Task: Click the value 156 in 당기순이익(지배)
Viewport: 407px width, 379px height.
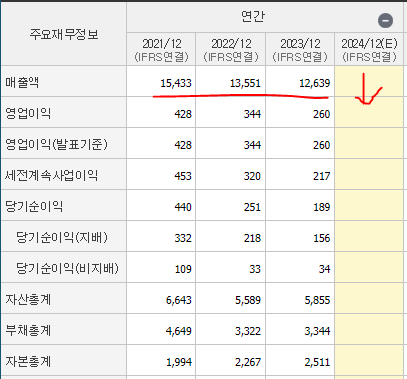Action: tap(322, 238)
